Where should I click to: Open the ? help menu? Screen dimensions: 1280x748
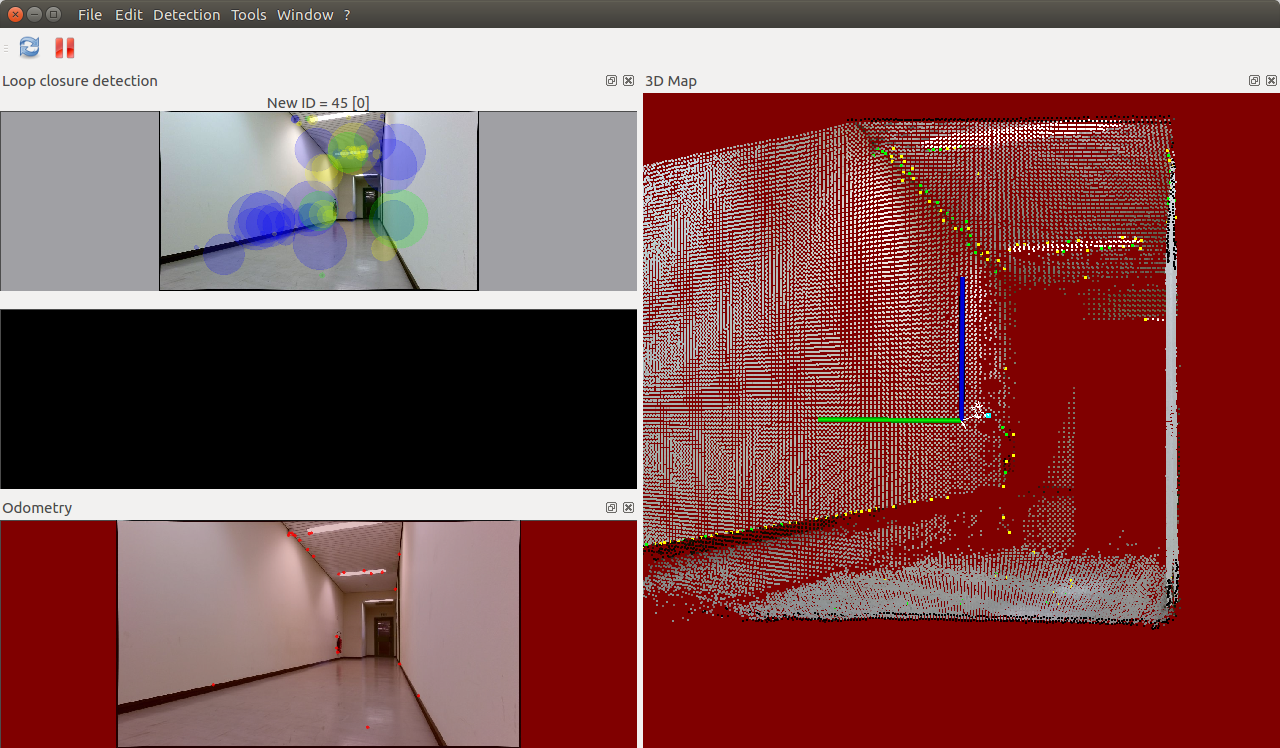click(347, 15)
